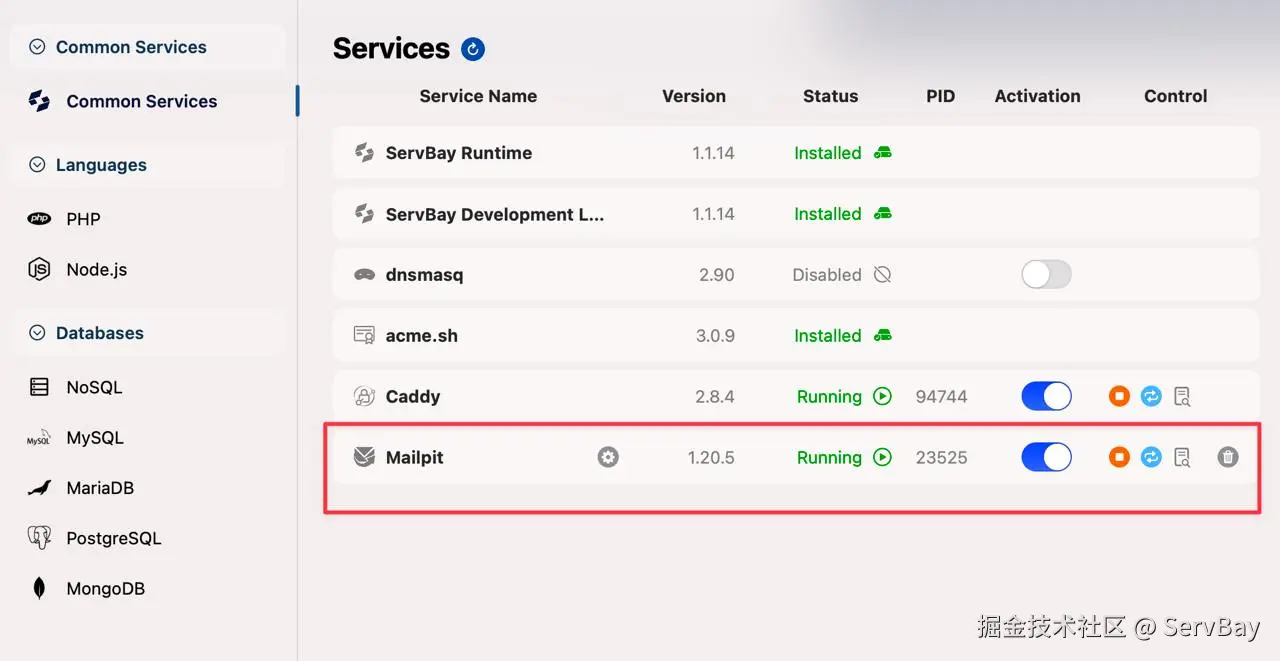Collapse the Databases sidebar section
Viewport: 1280px width, 661px height.
[x=38, y=333]
